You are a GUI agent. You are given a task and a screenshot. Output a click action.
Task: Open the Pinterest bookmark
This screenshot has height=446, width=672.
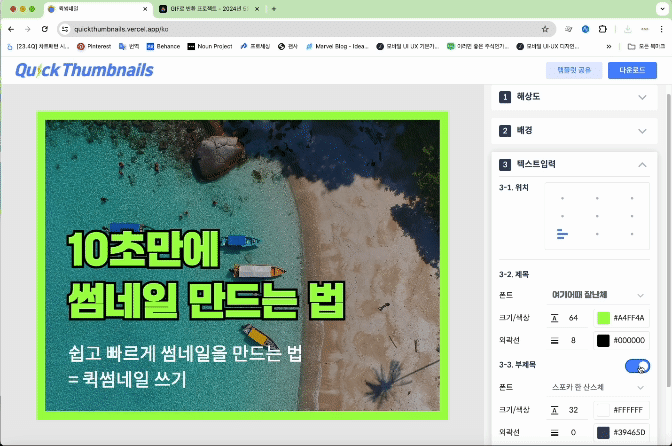tap(94, 46)
